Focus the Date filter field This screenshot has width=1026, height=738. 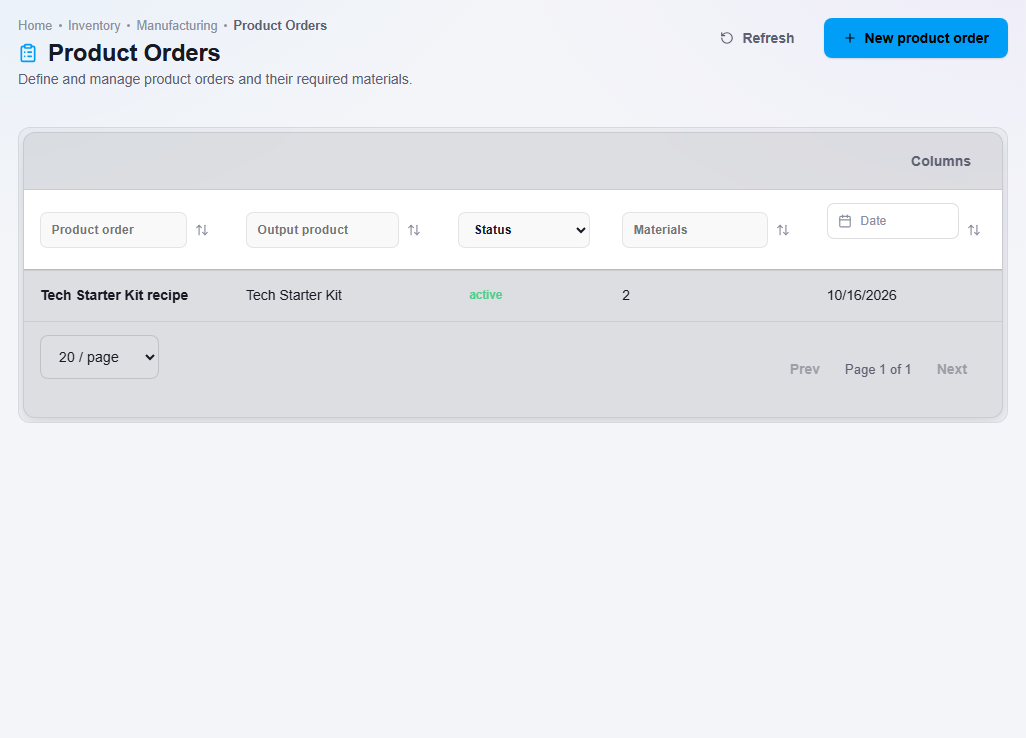click(x=893, y=221)
